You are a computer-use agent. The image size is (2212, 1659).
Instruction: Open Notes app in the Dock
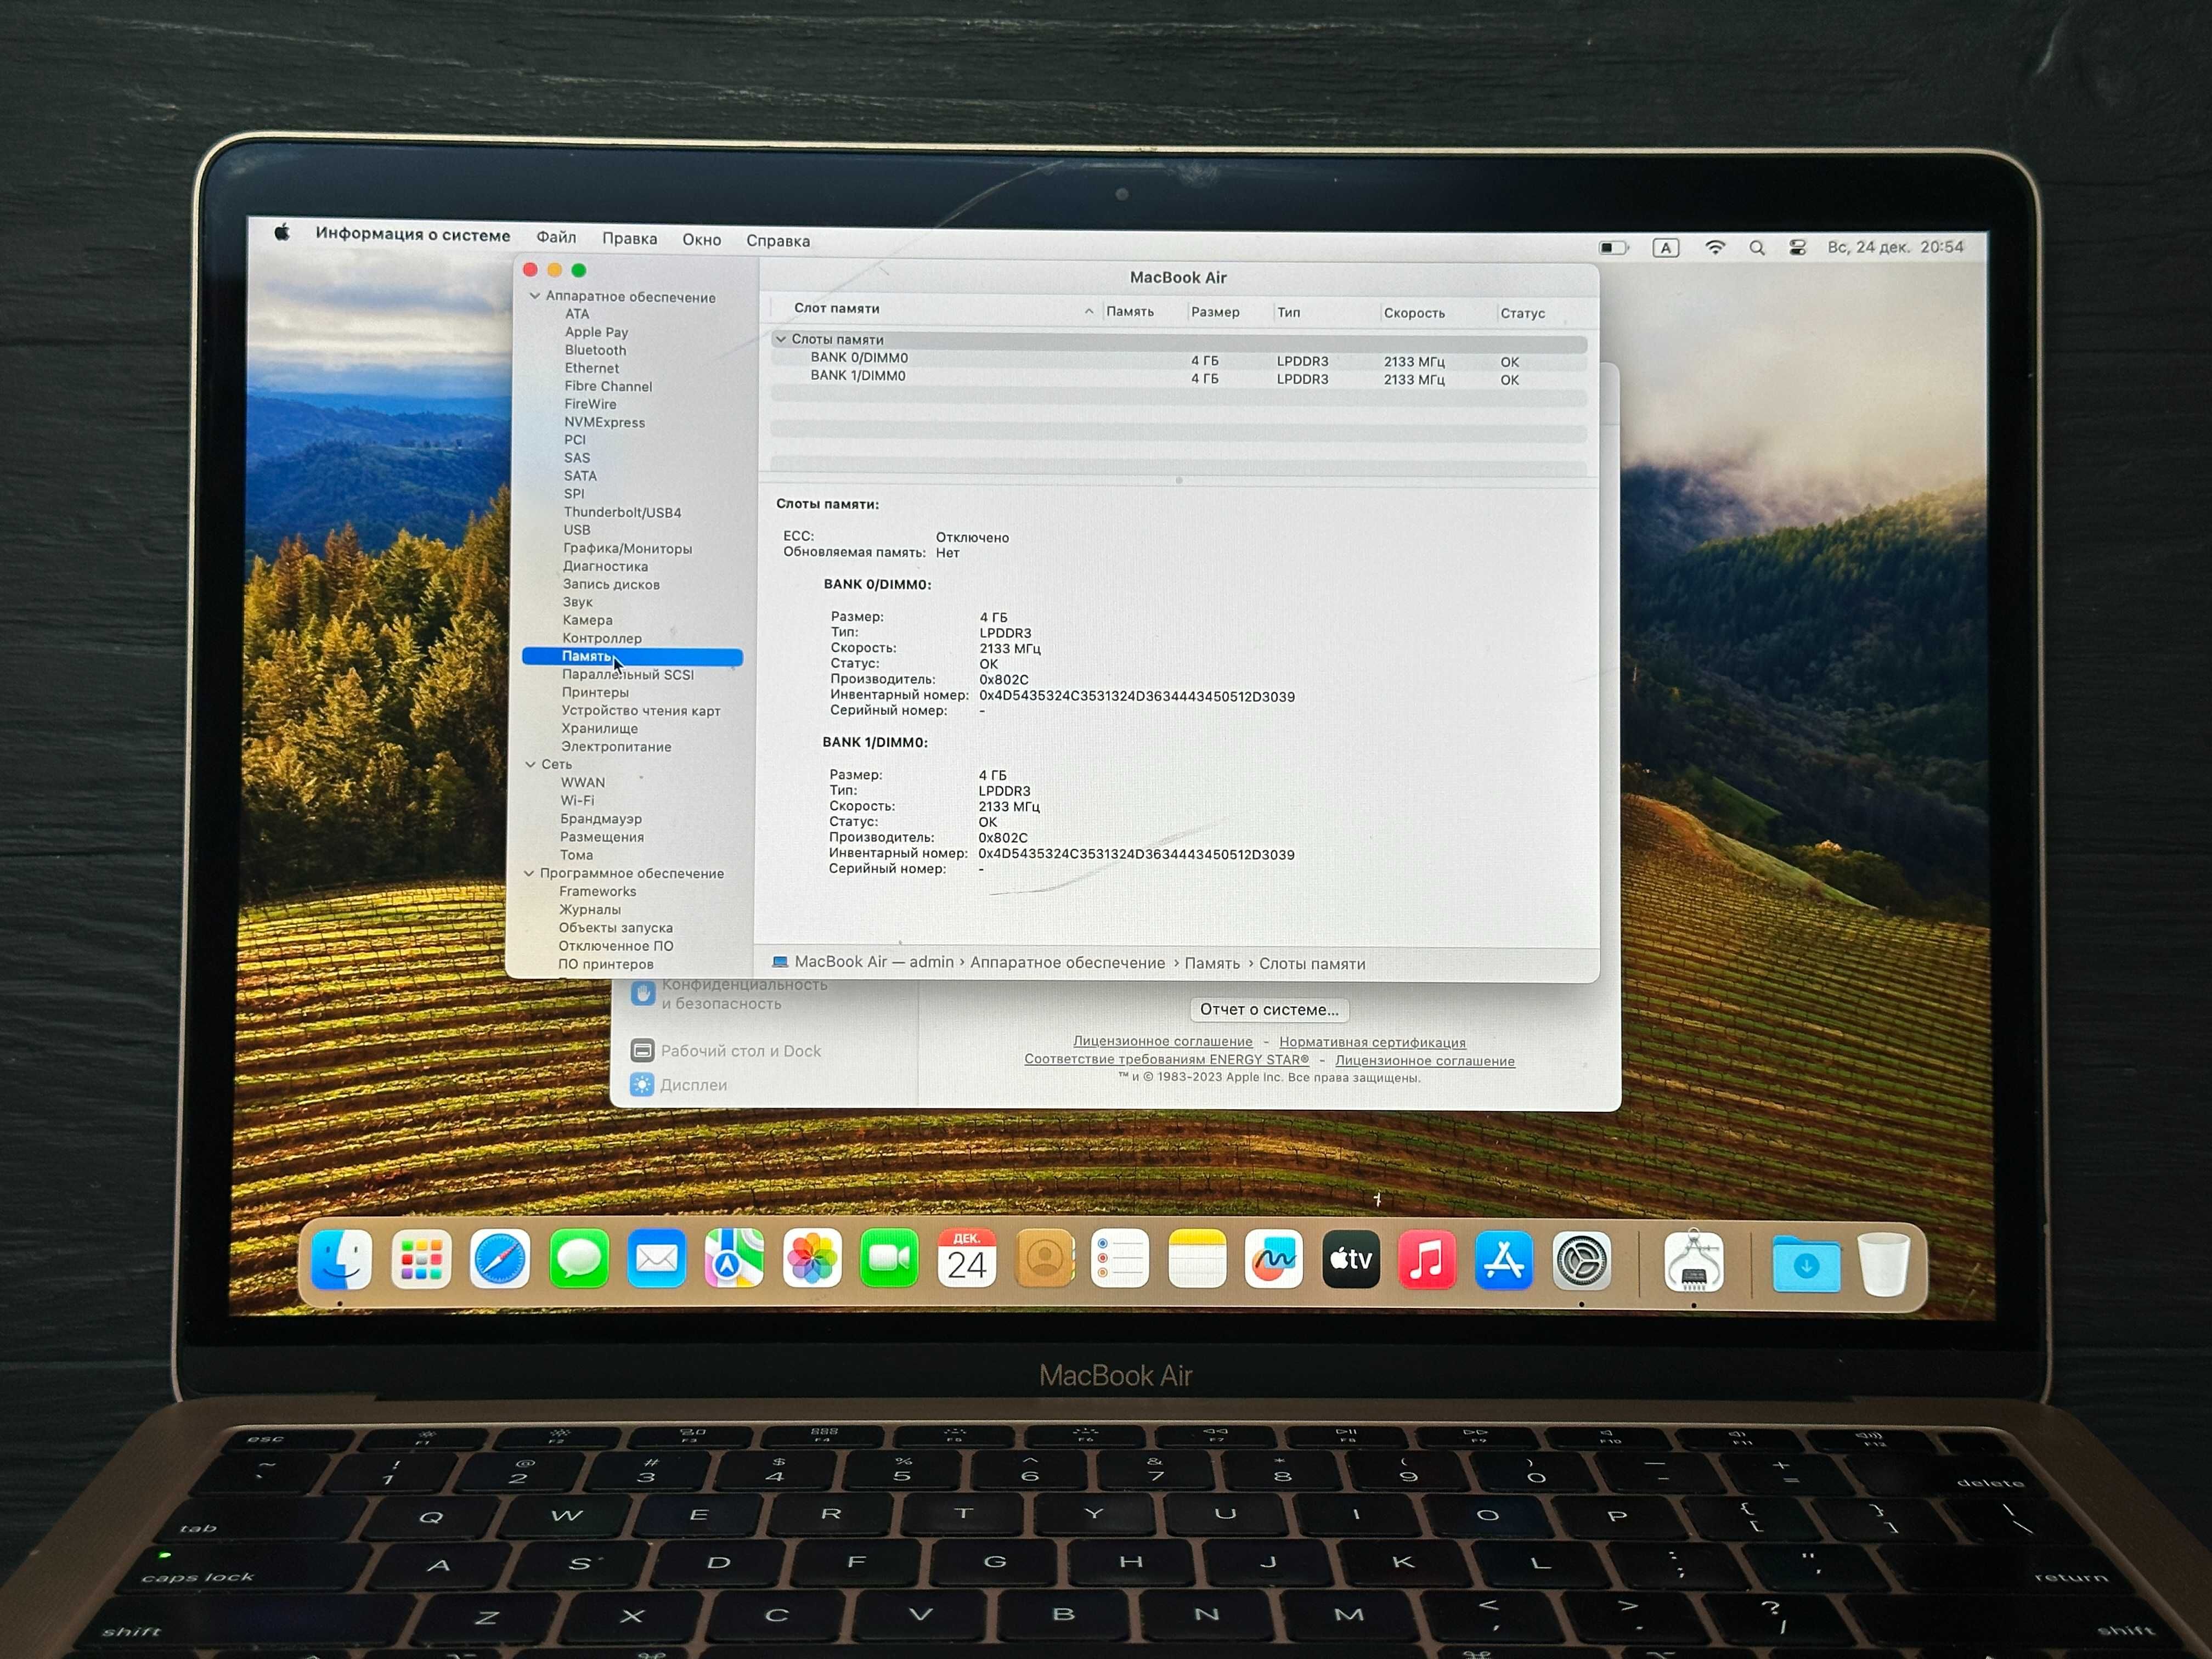pos(1197,1258)
